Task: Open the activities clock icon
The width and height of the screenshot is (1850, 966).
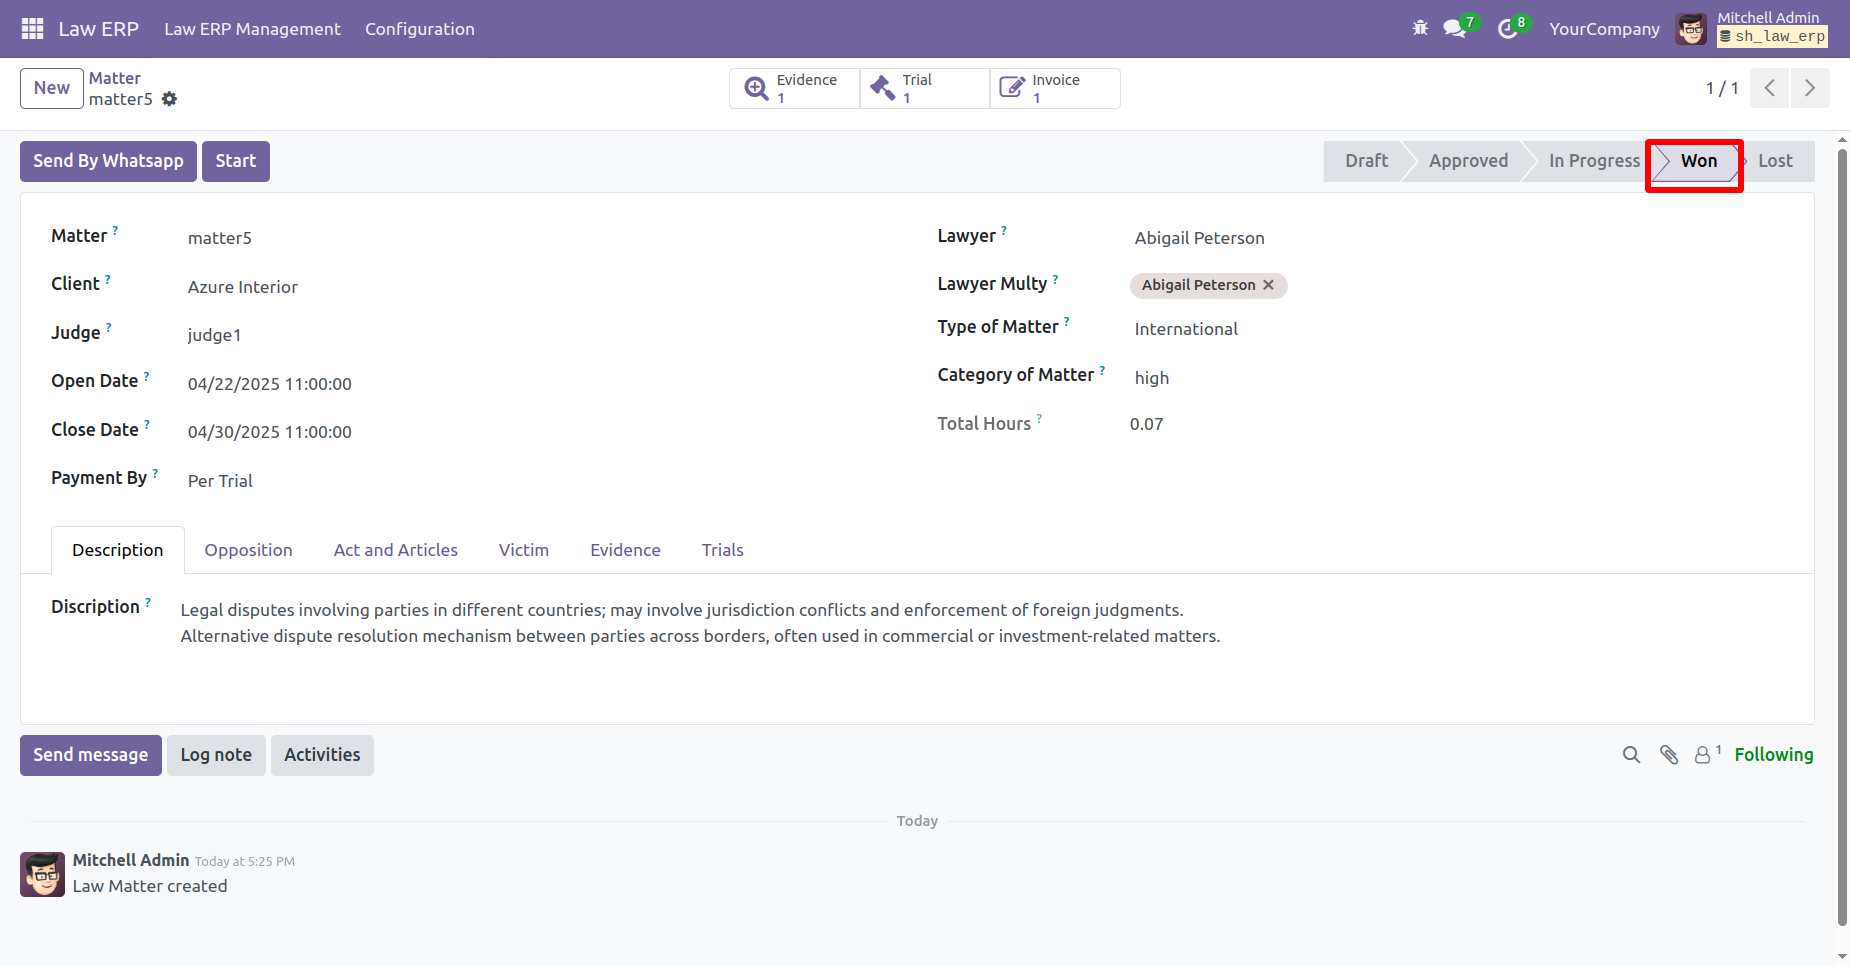Action: tap(1508, 29)
